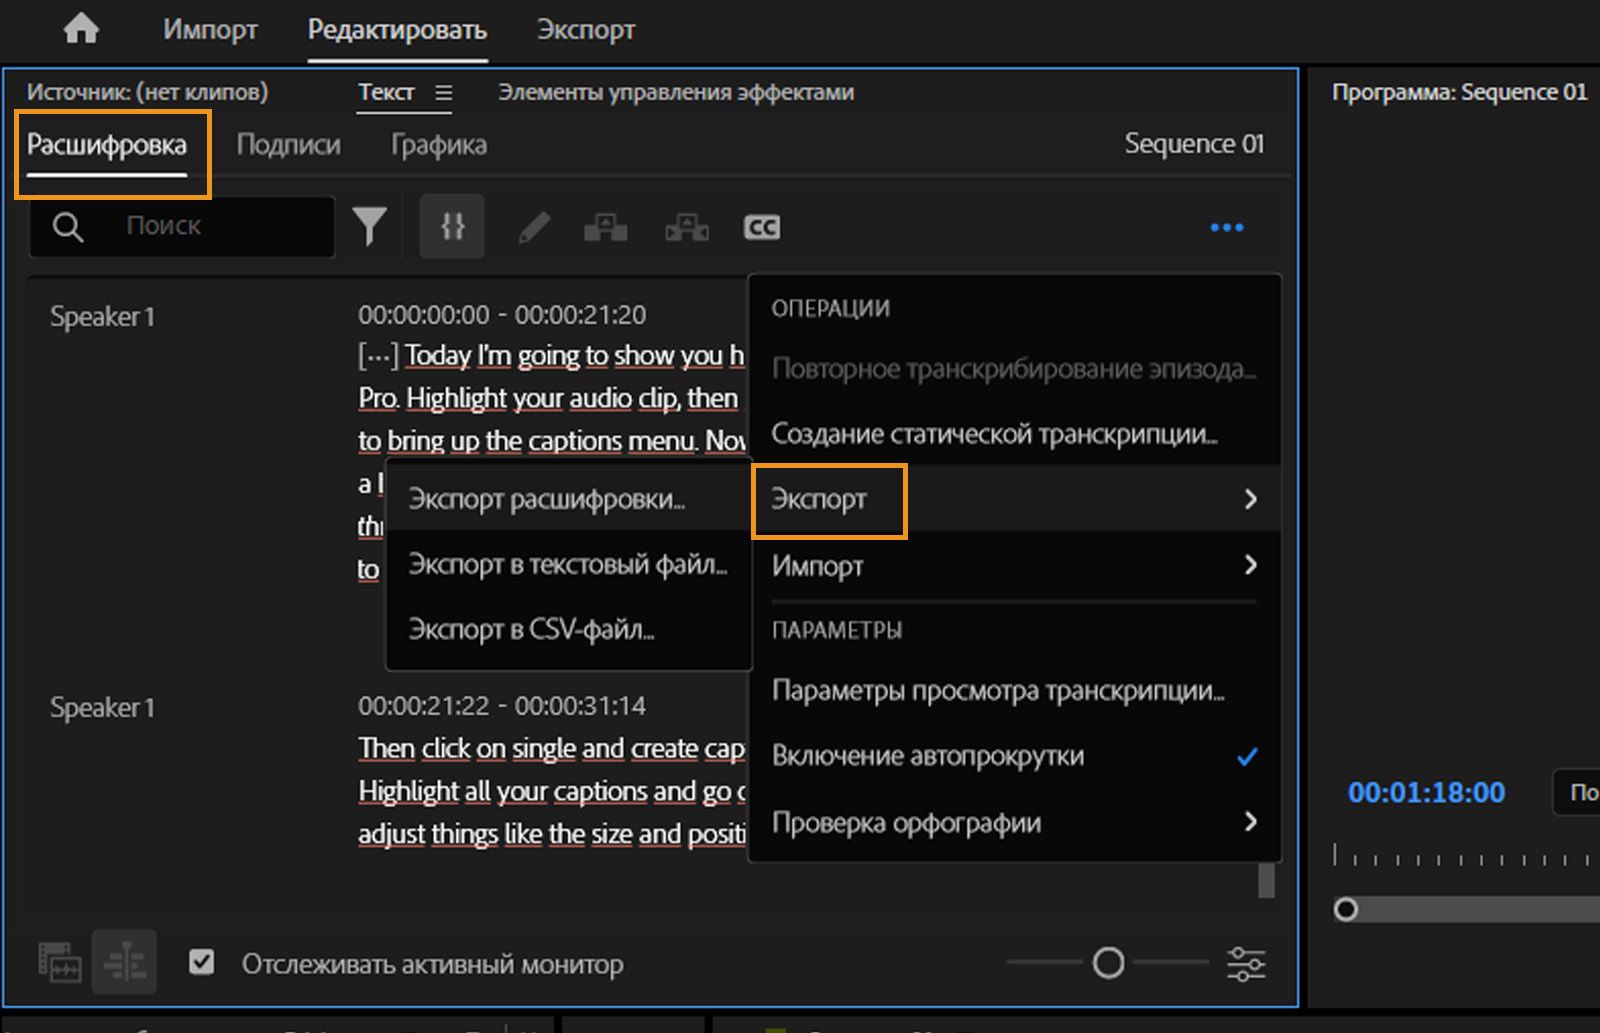The width and height of the screenshot is (1600, 1033).
Task: Click the first Speaker 1 label
Action: pos(102,317)
